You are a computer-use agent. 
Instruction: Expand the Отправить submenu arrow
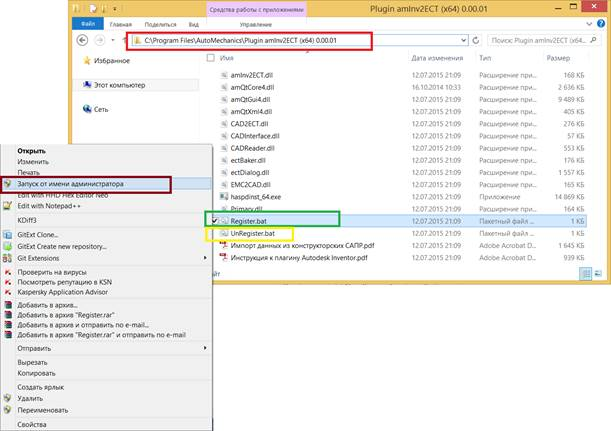pos(204,348)
